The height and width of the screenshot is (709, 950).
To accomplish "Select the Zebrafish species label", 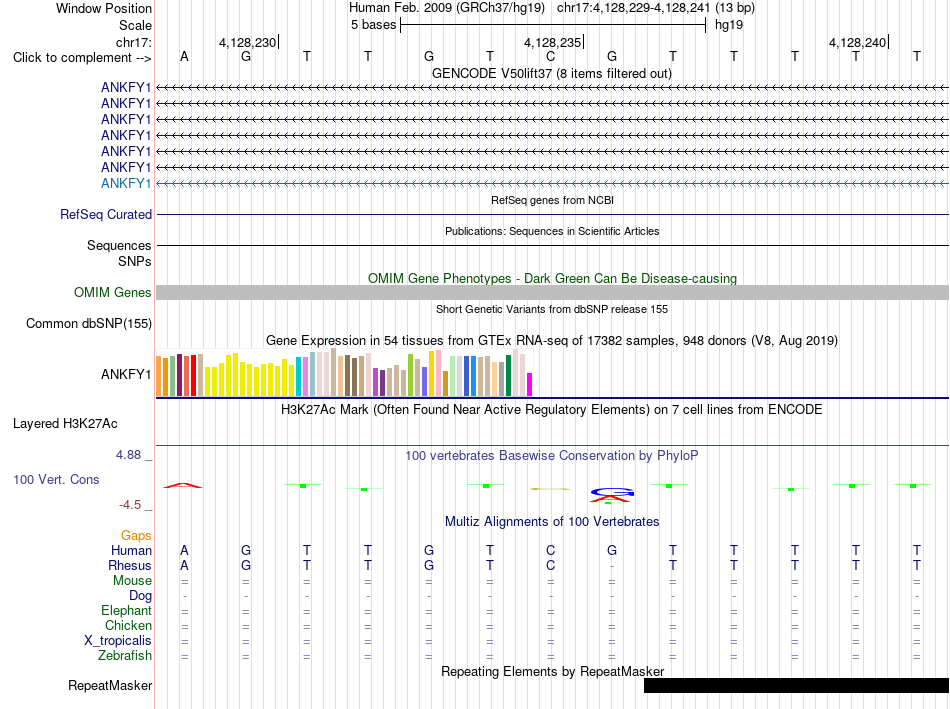I will pos(125,656).
